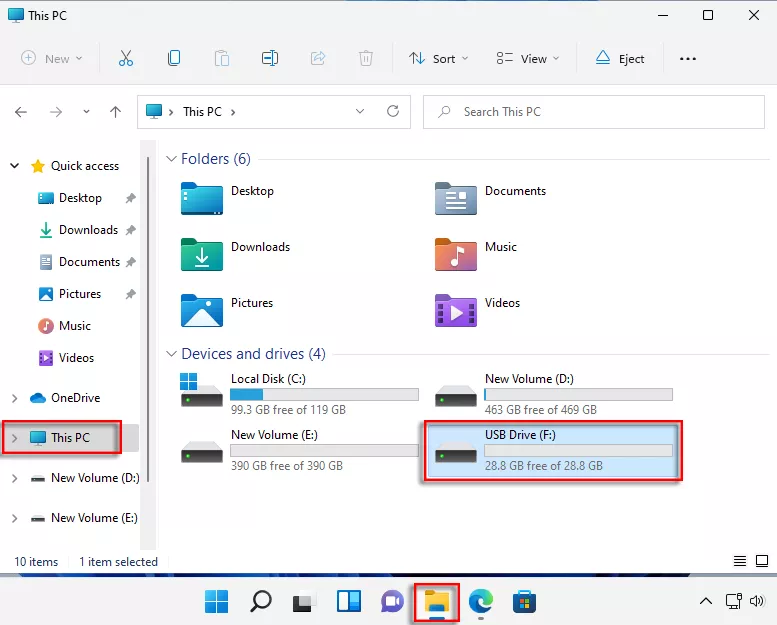Click the Eject button for the drive
The height and width of the screenshot is (625, 777).
(x=620, y=58)
